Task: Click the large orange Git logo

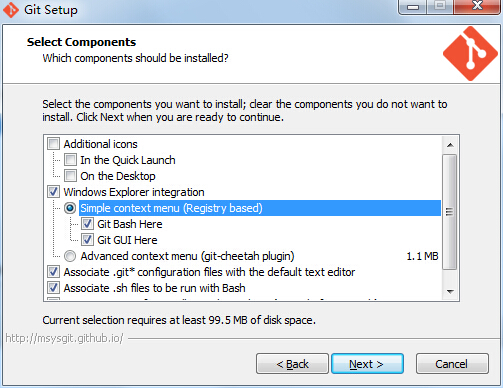Action: point(470,54)
